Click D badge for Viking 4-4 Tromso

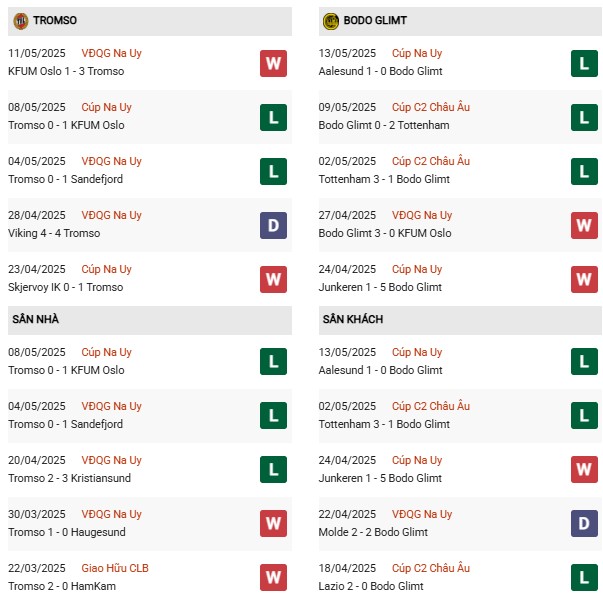tap(273, 225)
